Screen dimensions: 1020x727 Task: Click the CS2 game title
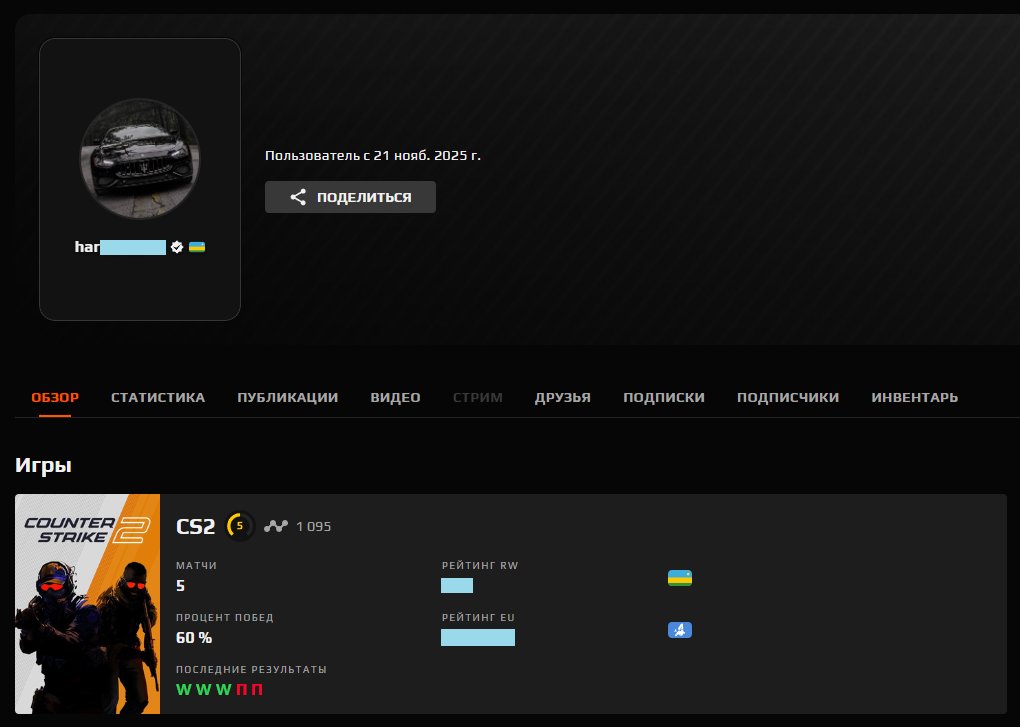195,526
